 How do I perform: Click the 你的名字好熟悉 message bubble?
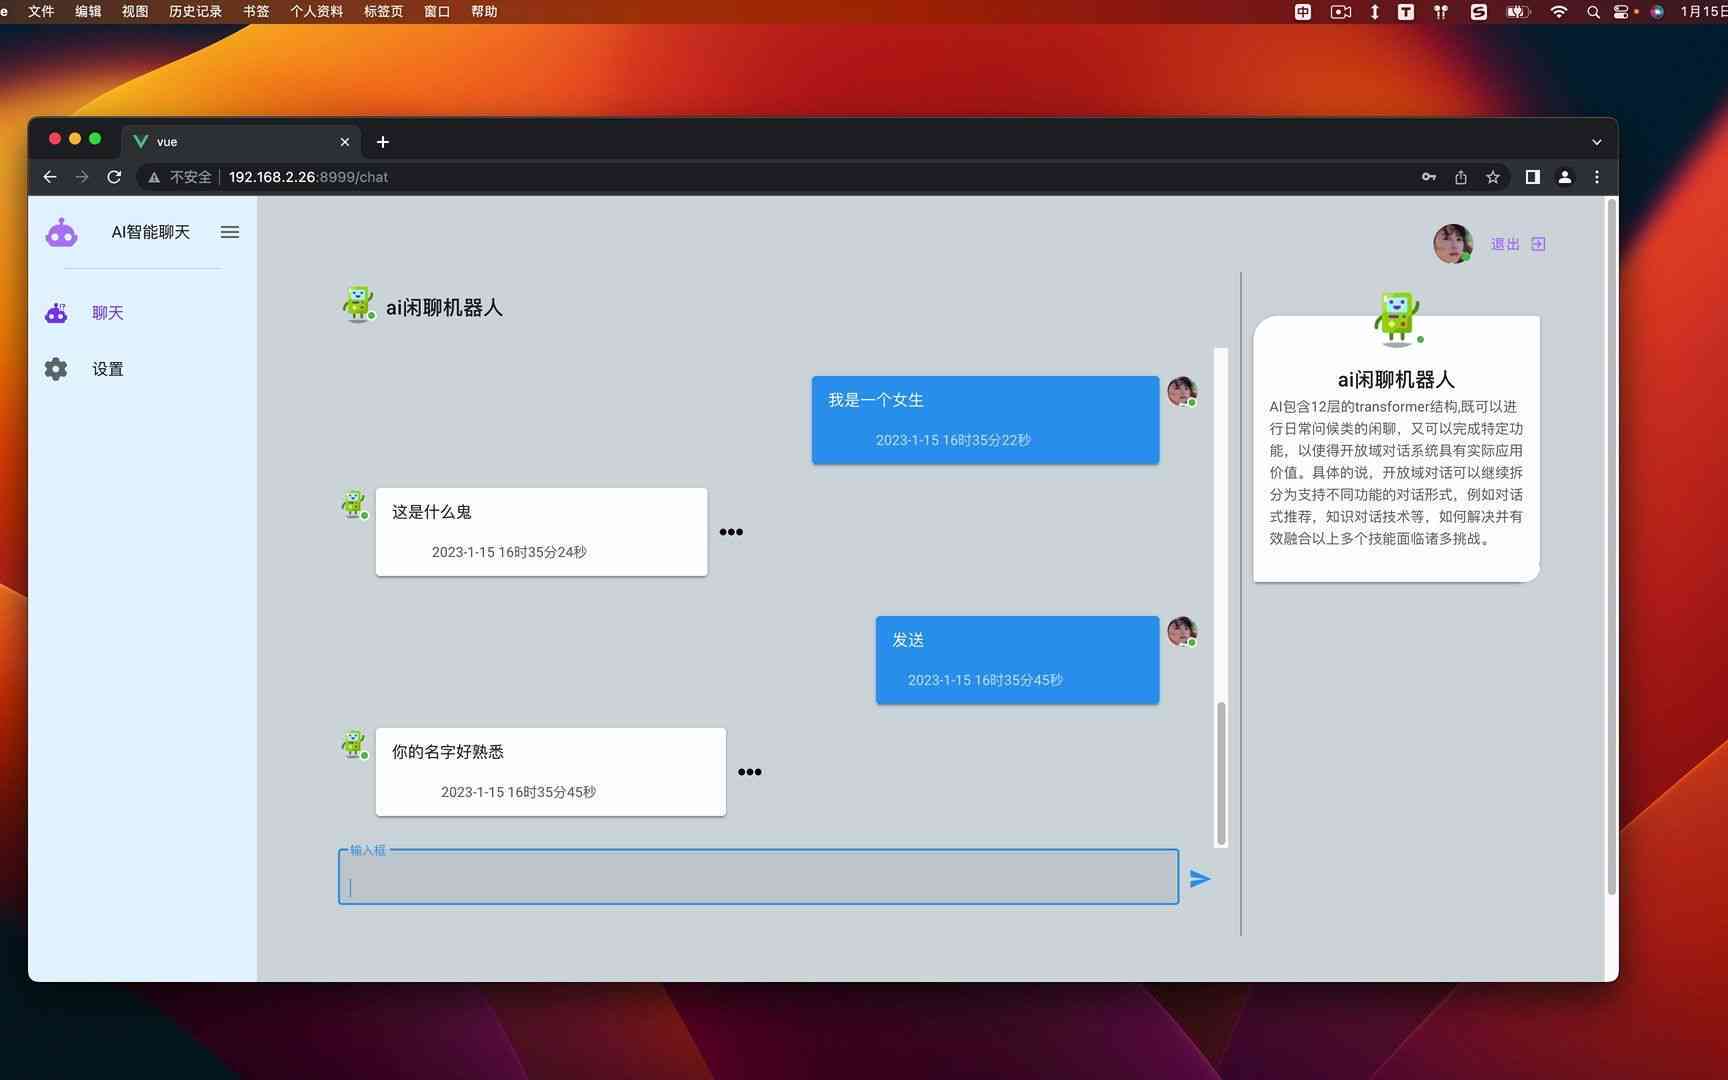click(550, 772)
